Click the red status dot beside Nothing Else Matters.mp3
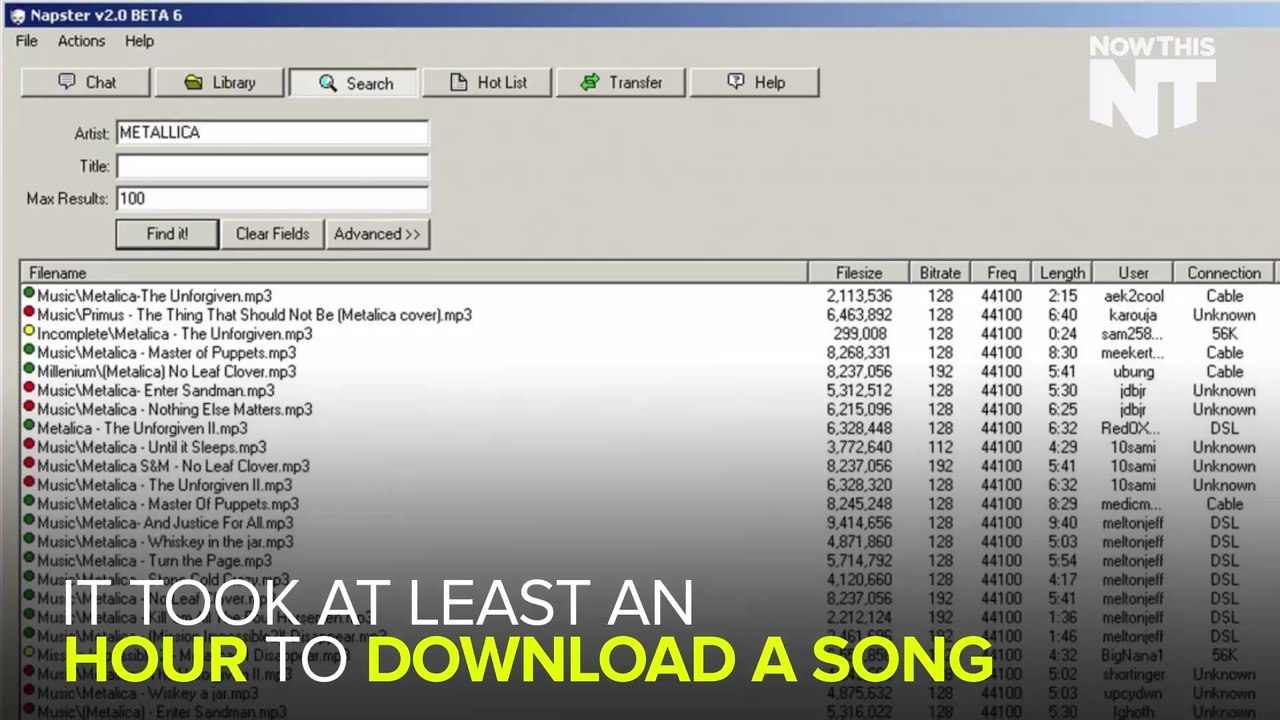This screenshot has height=720, width=1280. point(29,408)
